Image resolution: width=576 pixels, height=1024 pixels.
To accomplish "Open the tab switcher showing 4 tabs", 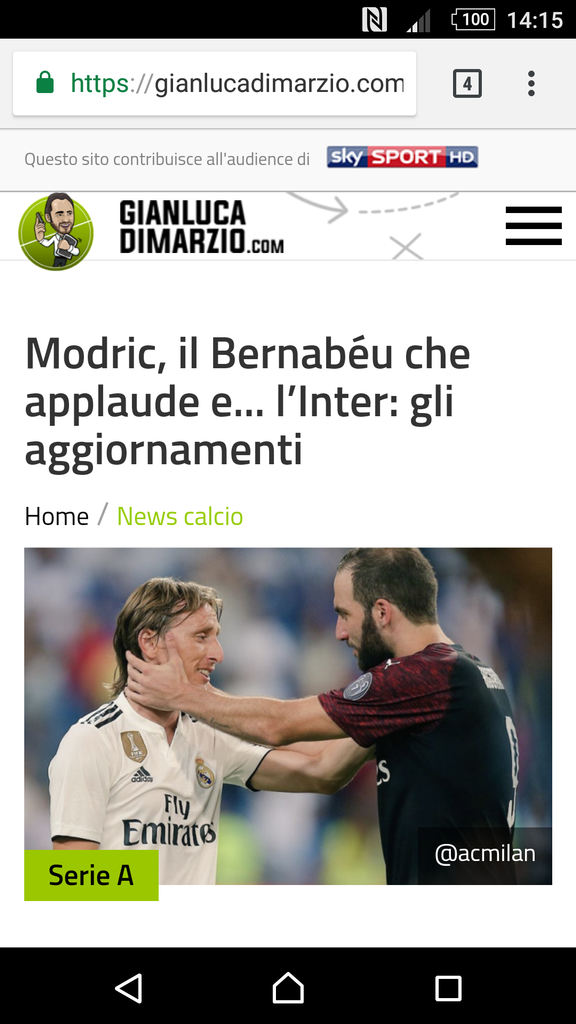I will pos(467,84).
